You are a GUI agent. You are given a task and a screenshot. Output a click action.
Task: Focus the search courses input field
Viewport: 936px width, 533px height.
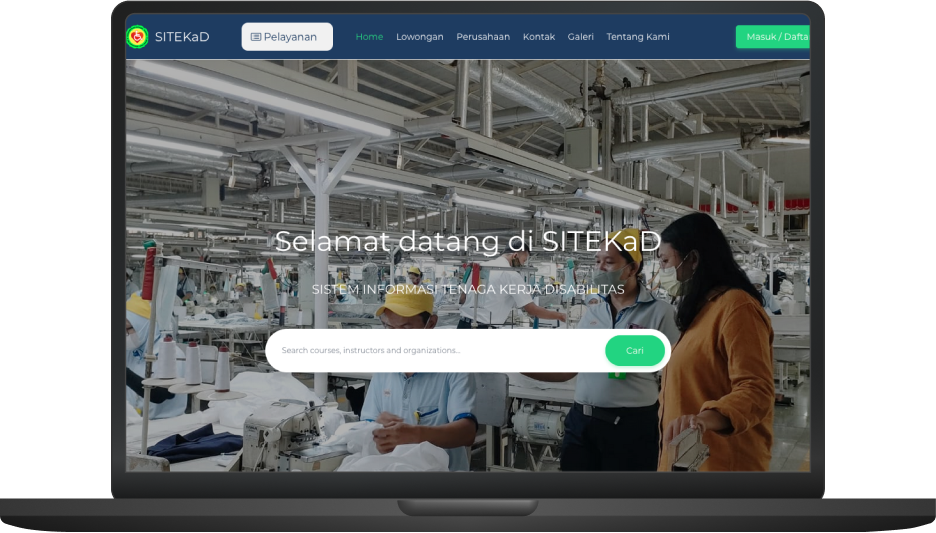435,351
